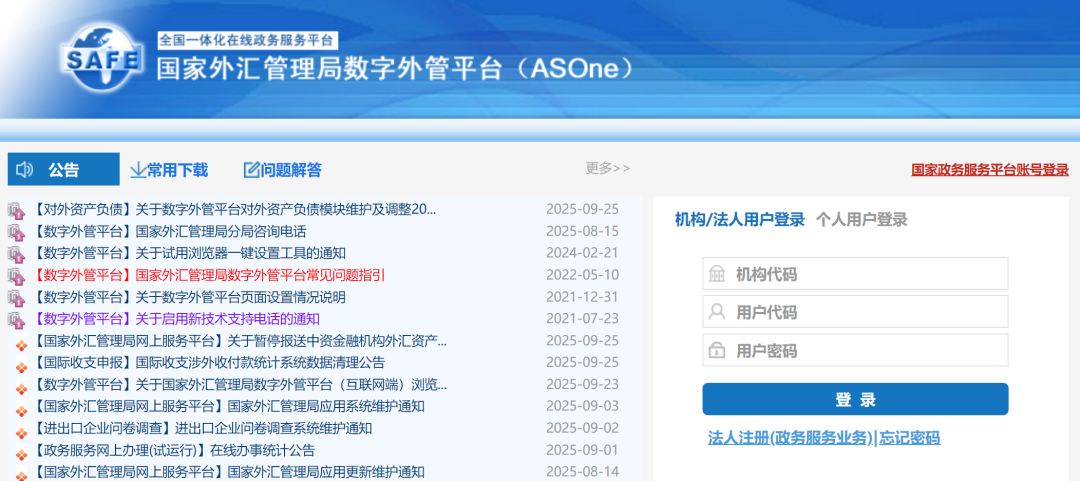Focus the 用户代码 input field

[855, 312]
